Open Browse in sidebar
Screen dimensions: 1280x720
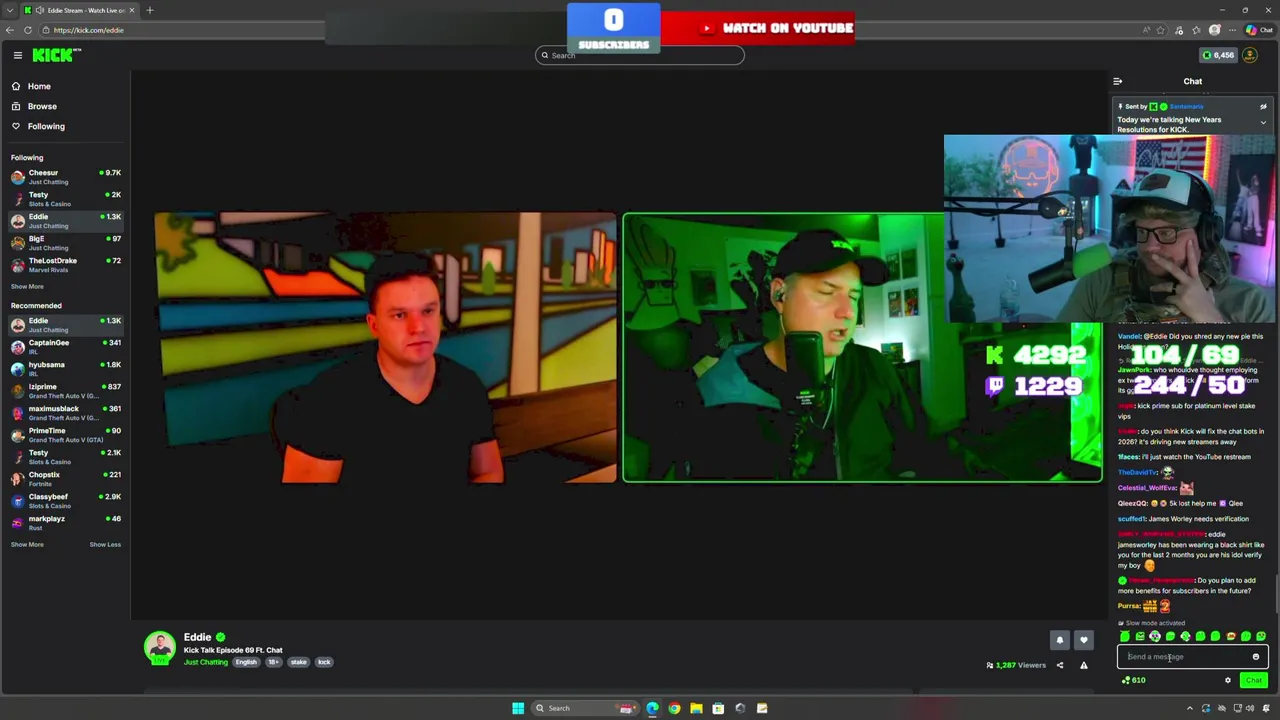click(42, 106)
